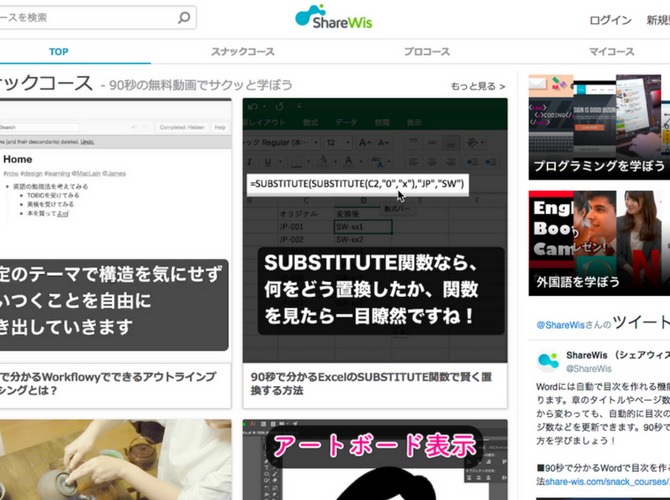This screenshot has height=500, width=670.
Task: Open the アートボード表示 video thumbnail
Action: [x=375, y=460]
